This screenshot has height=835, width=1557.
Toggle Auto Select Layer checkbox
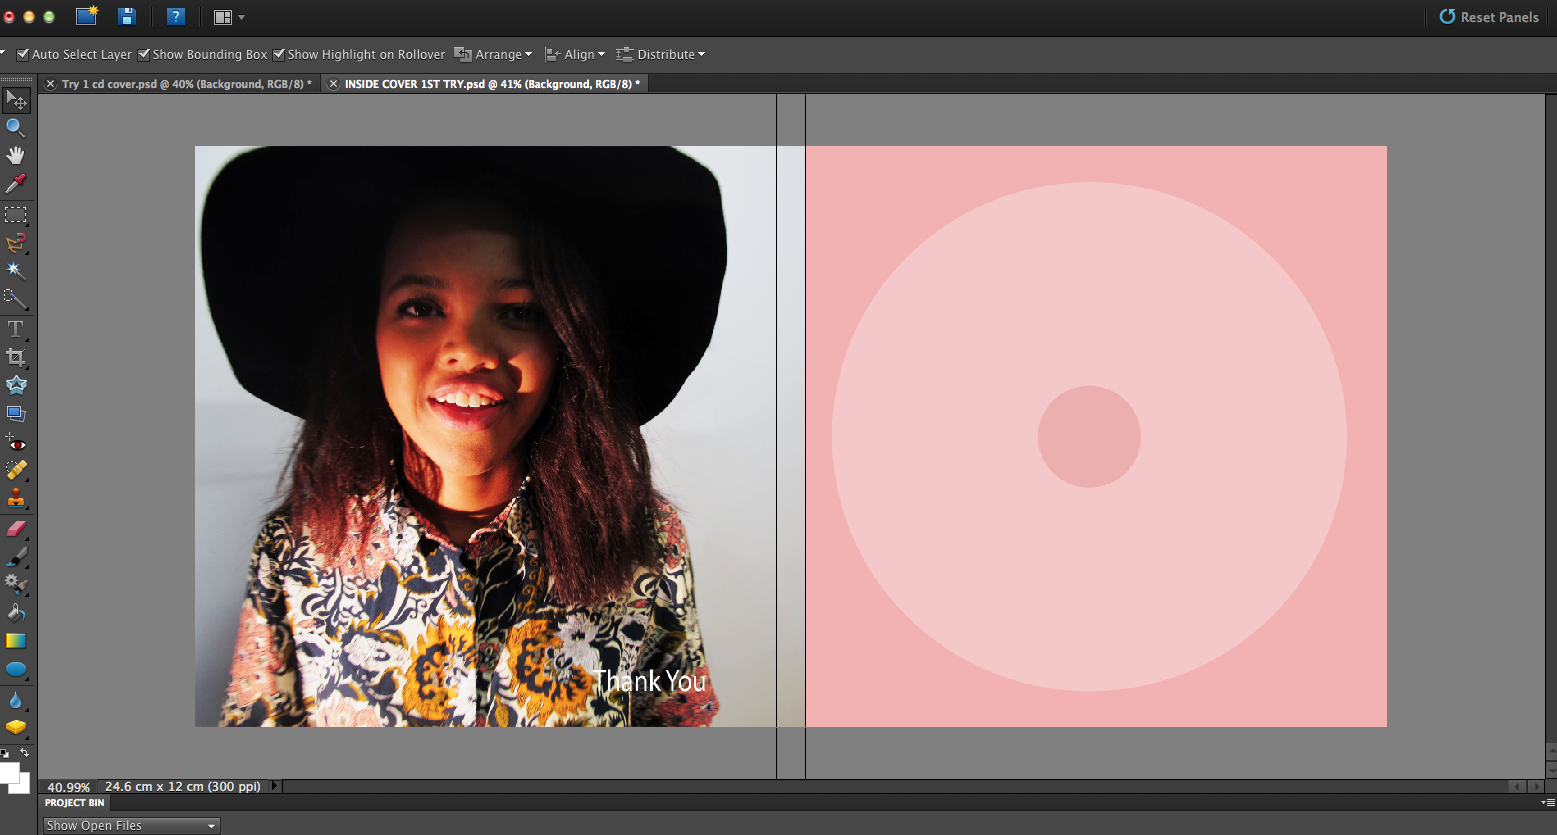[x=23, y=54]
